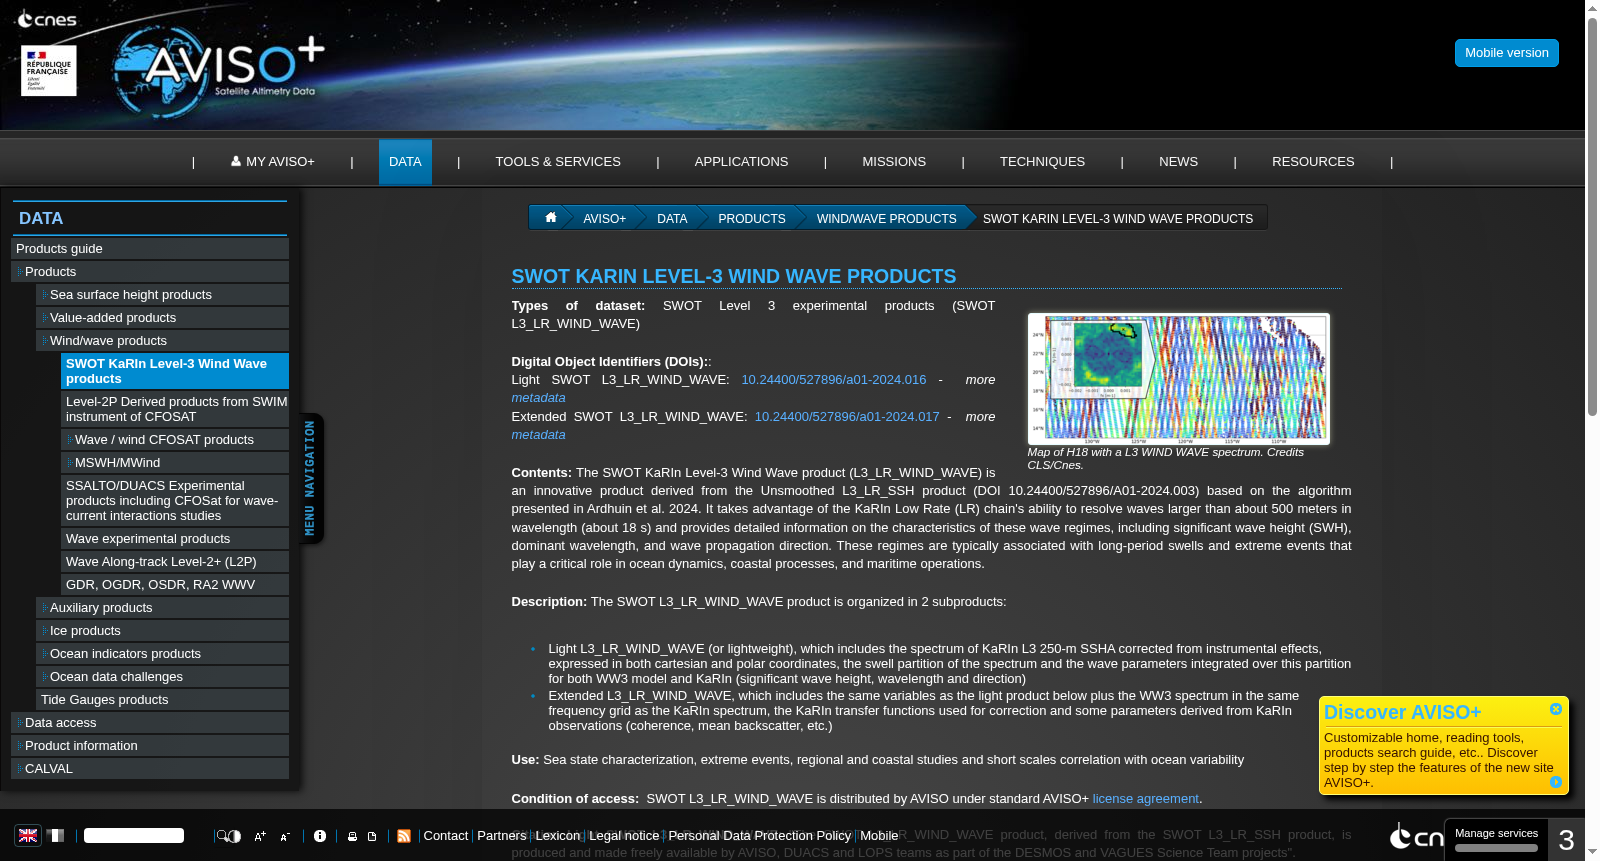The width and height of the screenshot is (1600, 861).
Task: Click the home icon in the breadcrumb
Action: click(x=550, y=217)
